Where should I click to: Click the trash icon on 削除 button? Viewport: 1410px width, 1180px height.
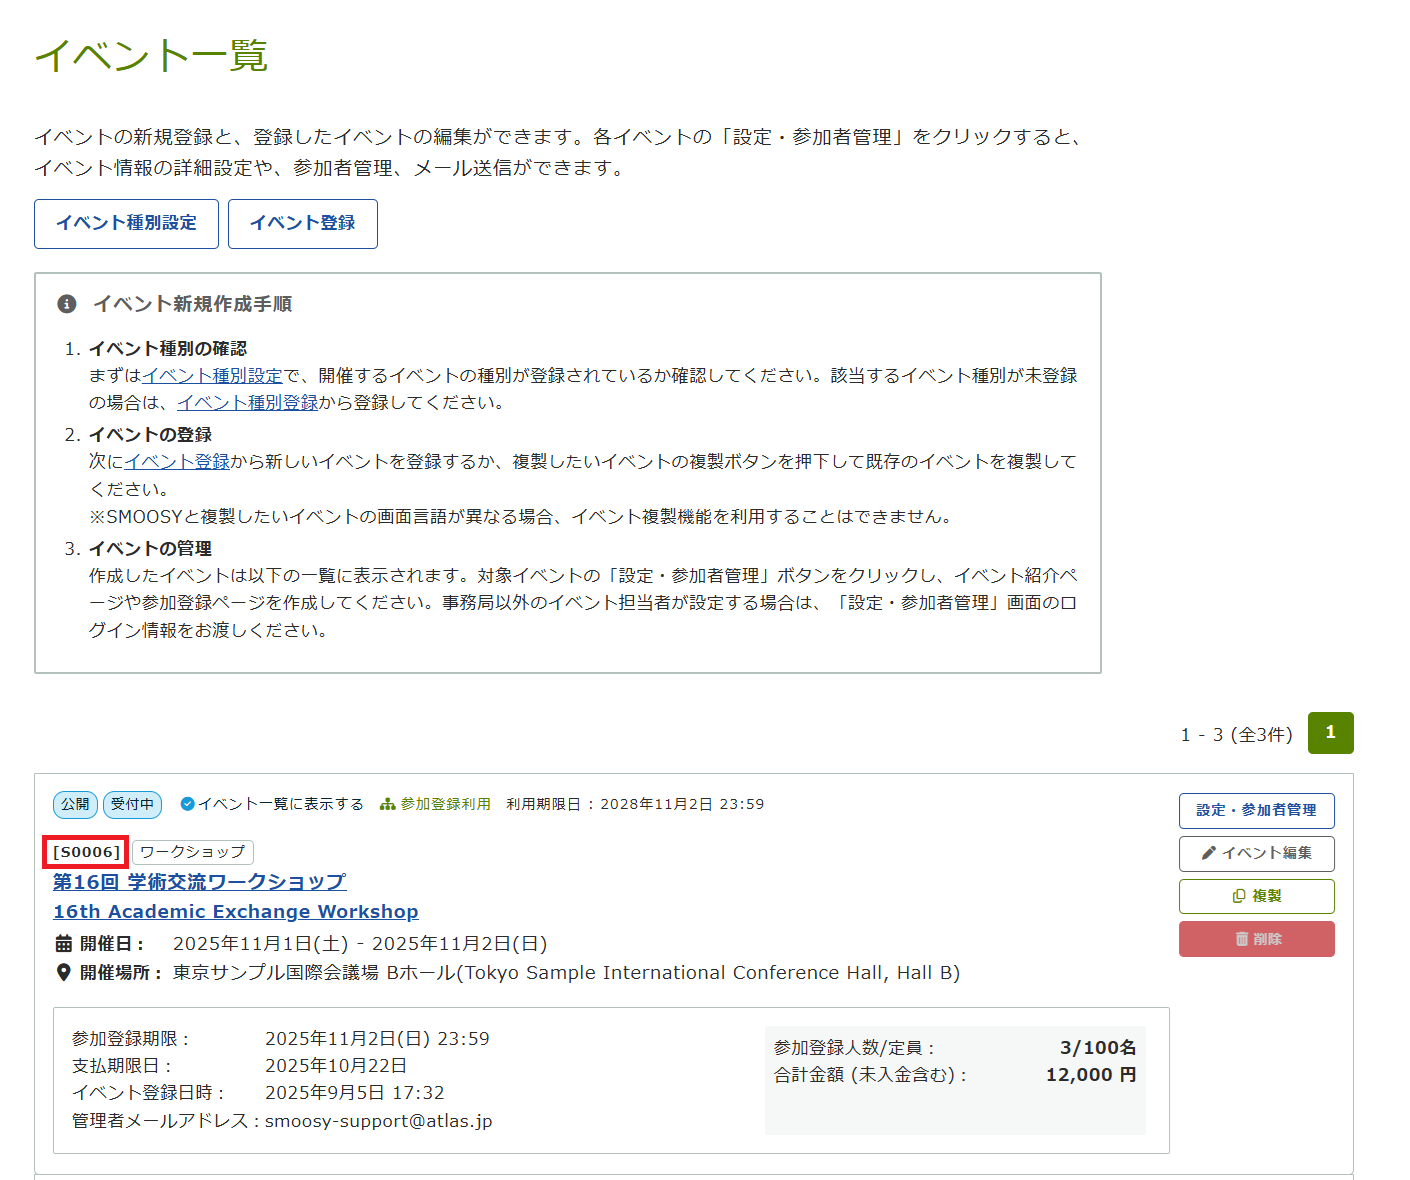[1241, 939]
